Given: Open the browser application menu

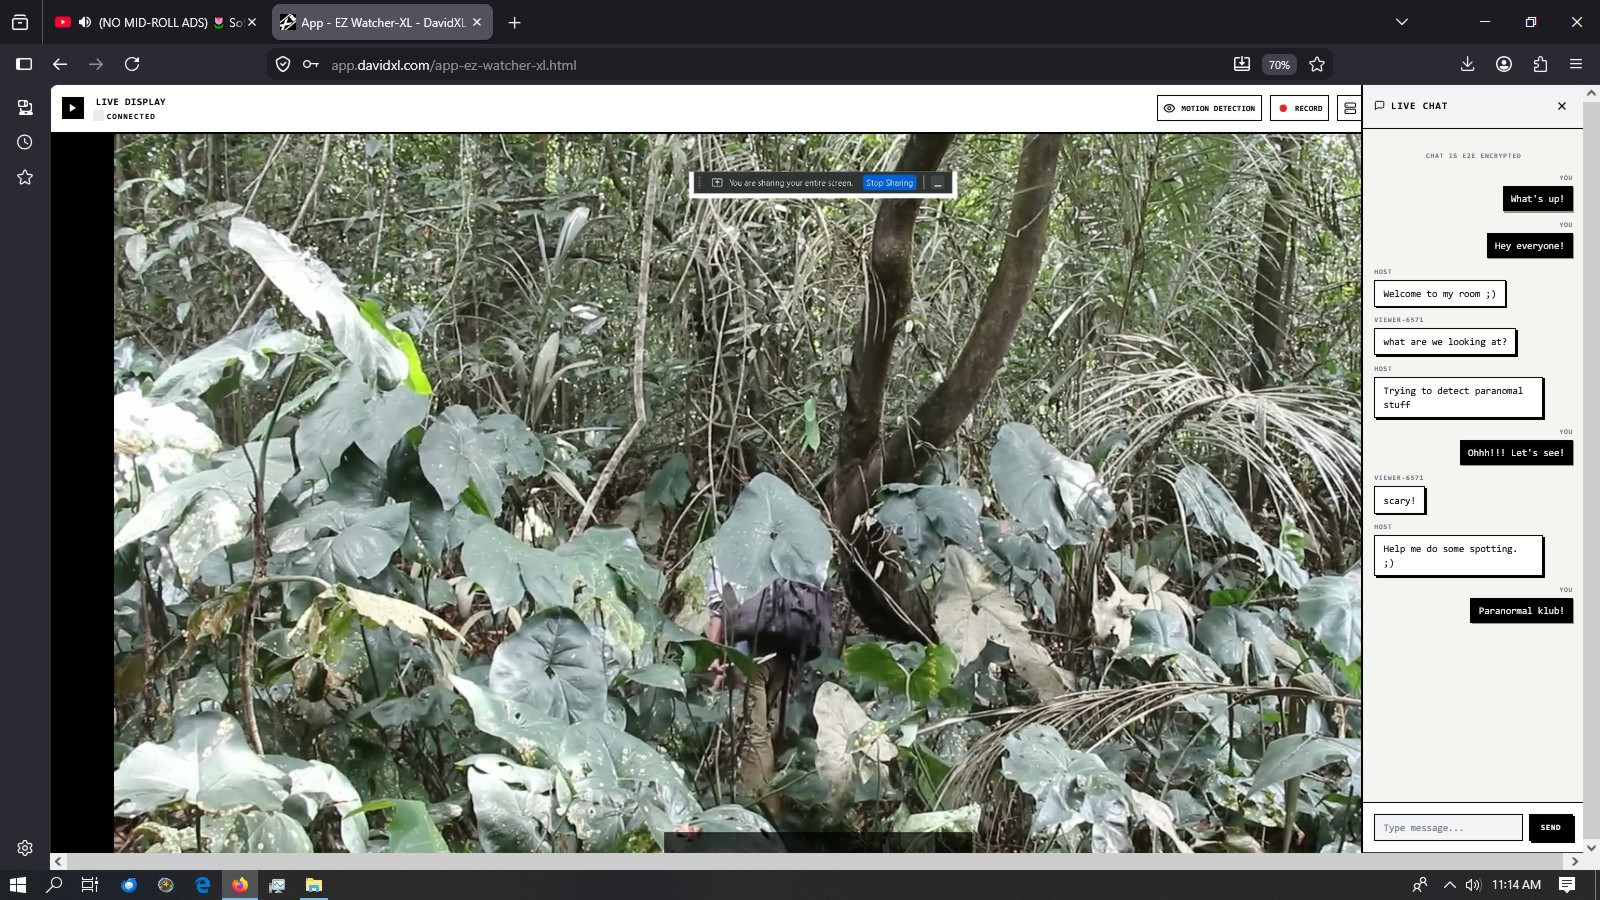Looking at the screenshot, I should click(1576, 64).
